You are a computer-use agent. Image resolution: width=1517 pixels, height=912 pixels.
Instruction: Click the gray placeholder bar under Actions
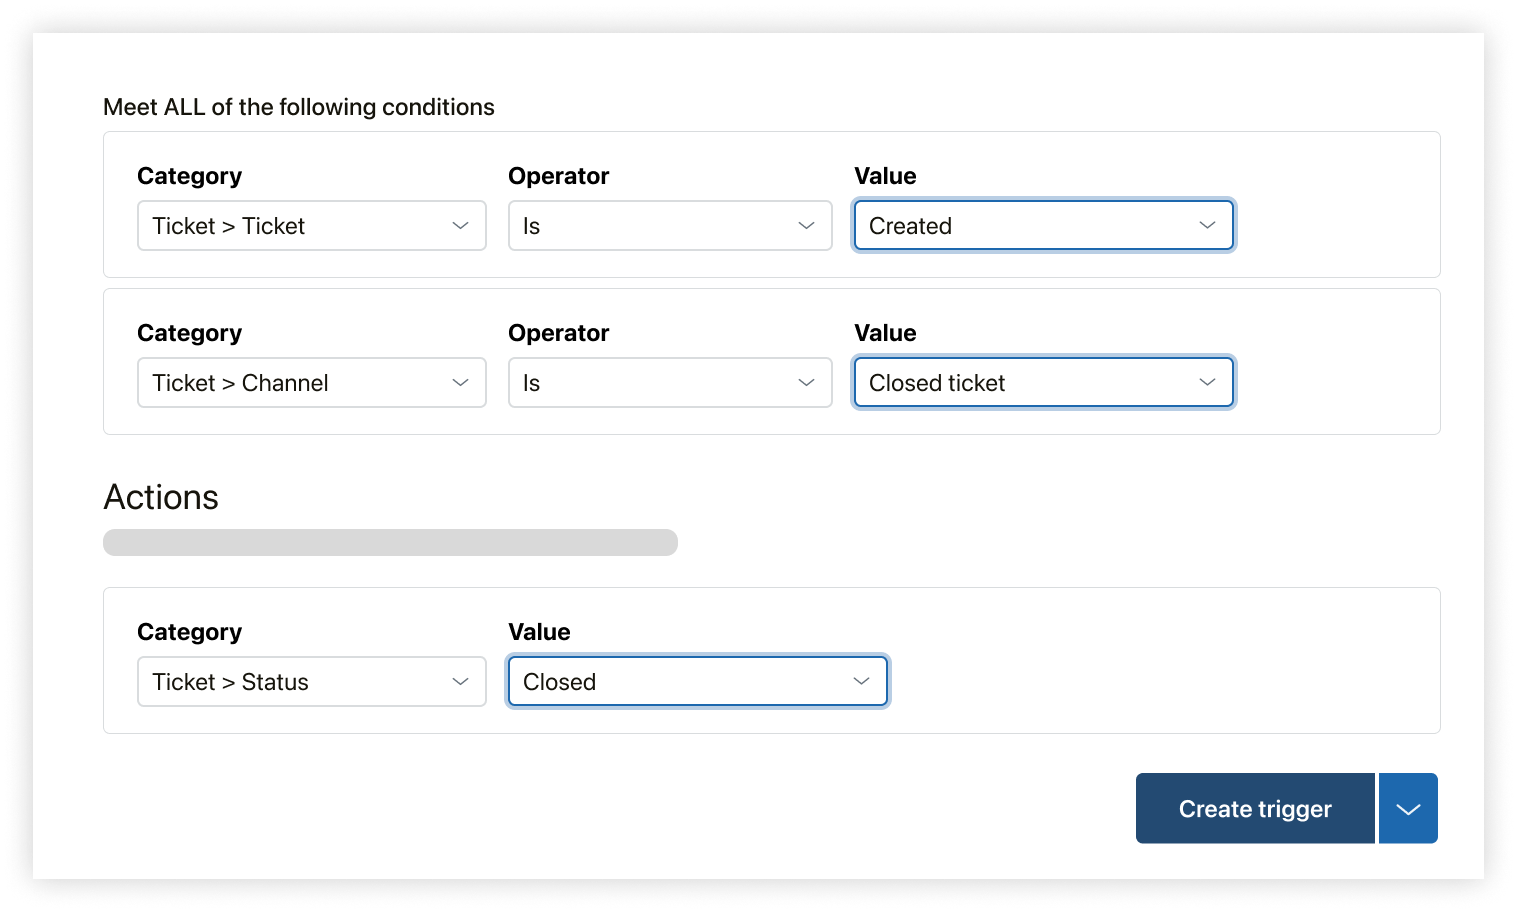coord(390,543)
